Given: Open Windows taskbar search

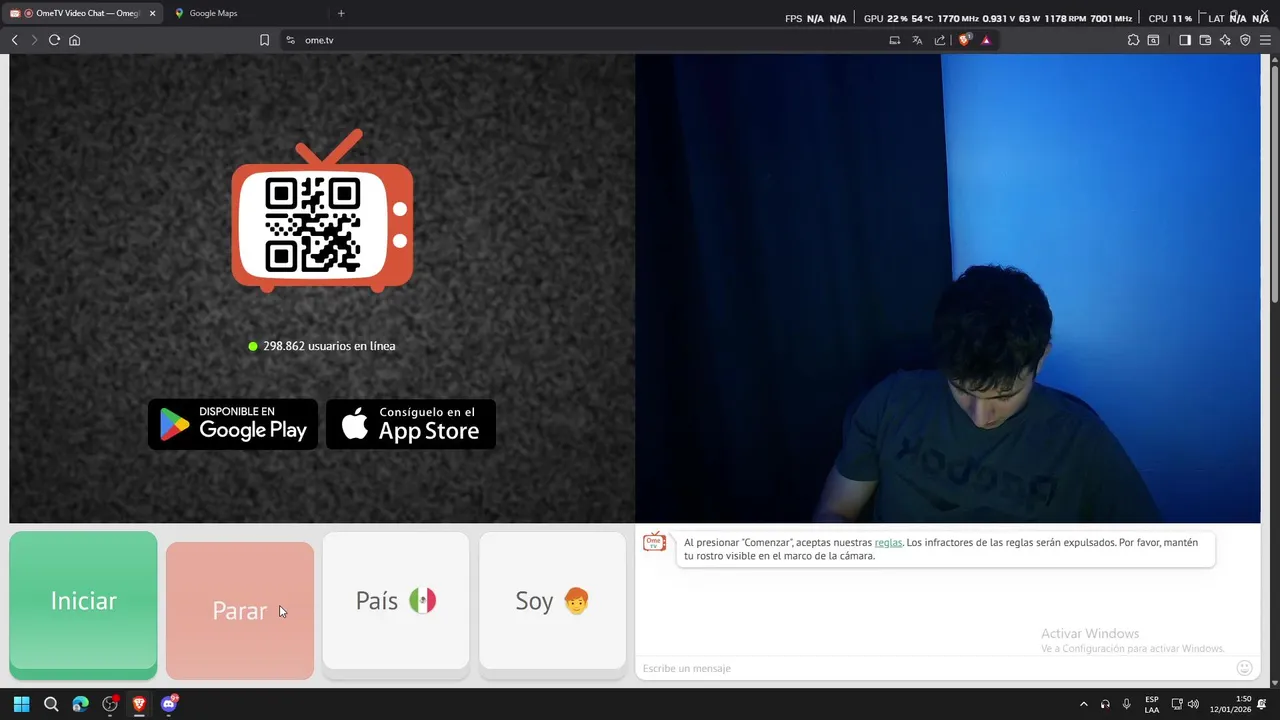Looking at the screenshot, I should click(51, 704).
